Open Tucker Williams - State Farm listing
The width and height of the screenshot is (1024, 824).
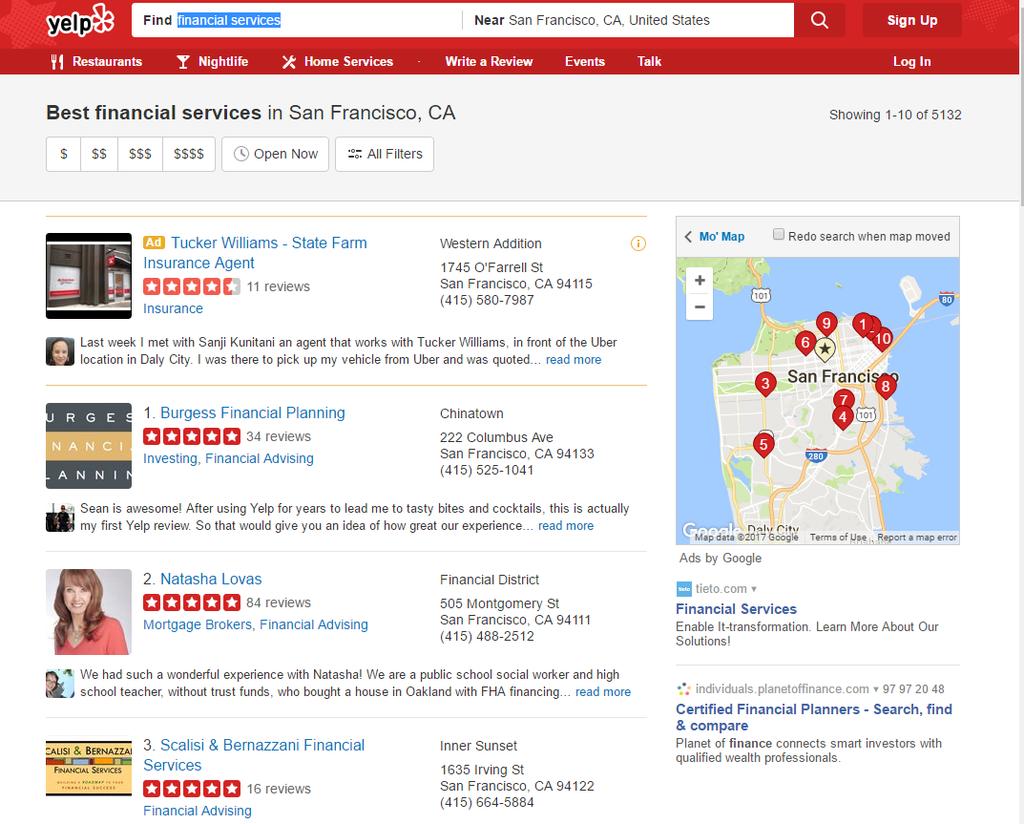255,253
